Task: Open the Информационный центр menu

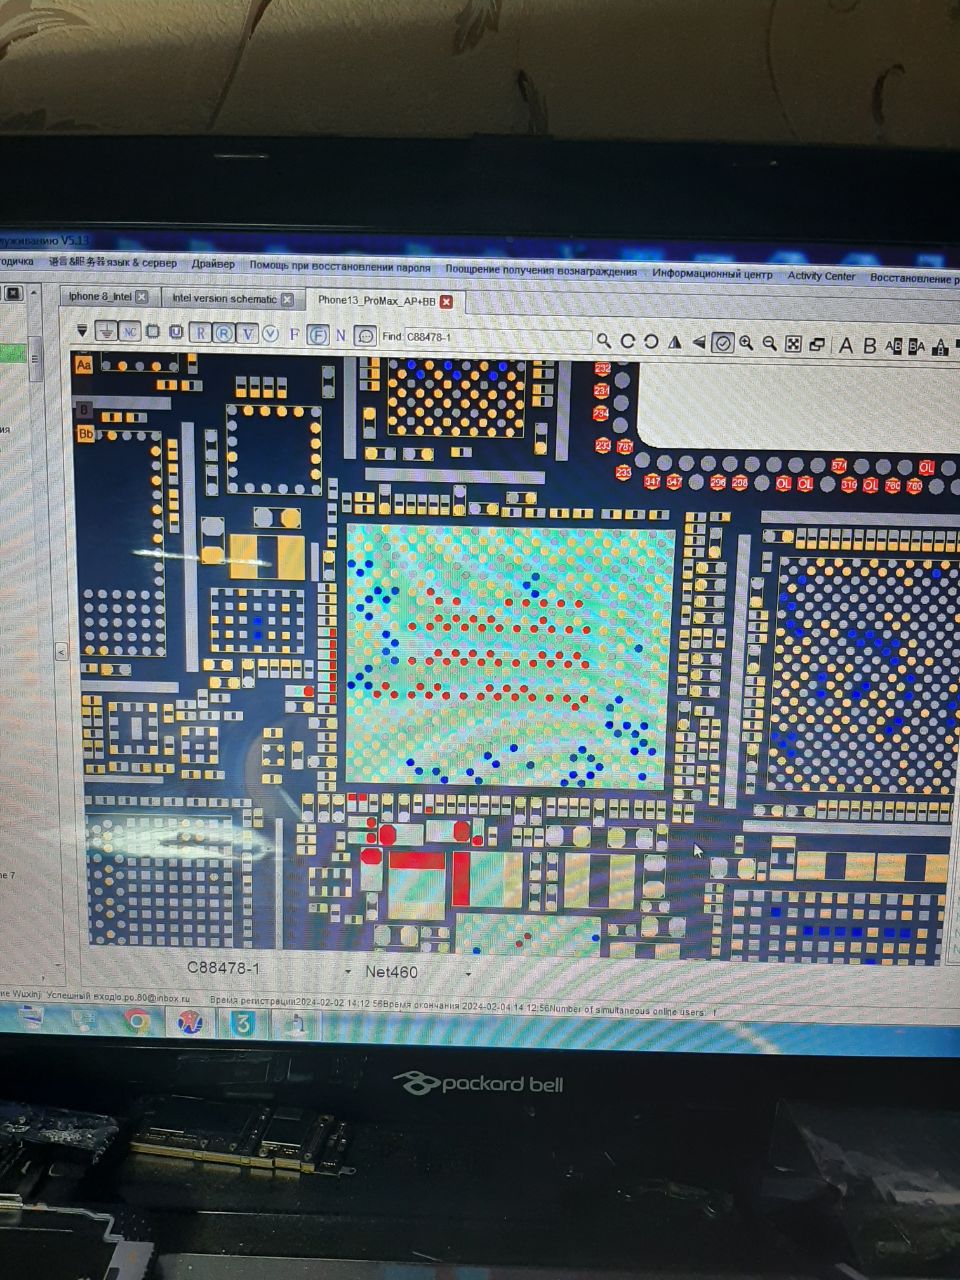Action: (713, 273)
